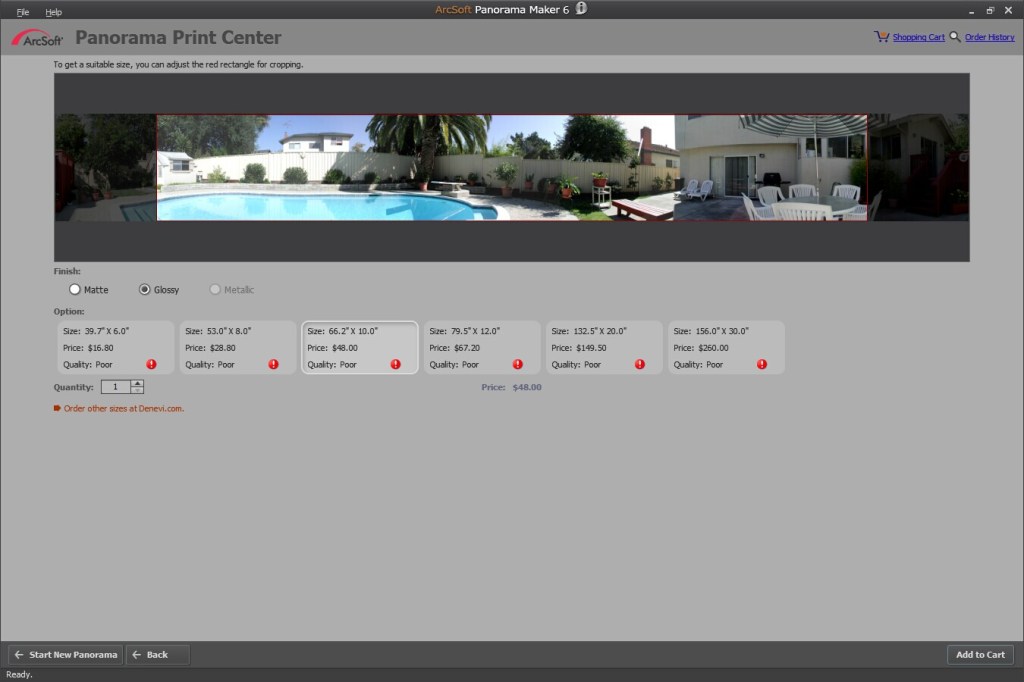This screenshot has width=1024, height=682.
Task: Decrease quantity using the down stepper arrow
Action: click(x=139, y=390)
